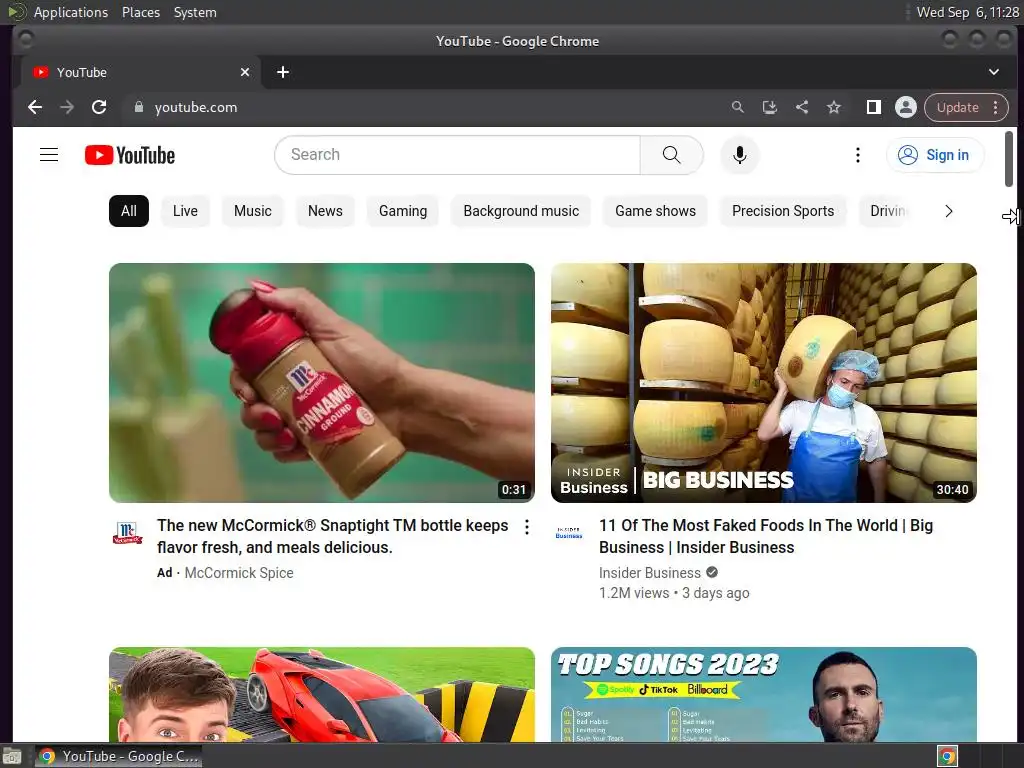Click the Sign in button
The height and width of the screenshot is (768, 1024).
(935, 155)
